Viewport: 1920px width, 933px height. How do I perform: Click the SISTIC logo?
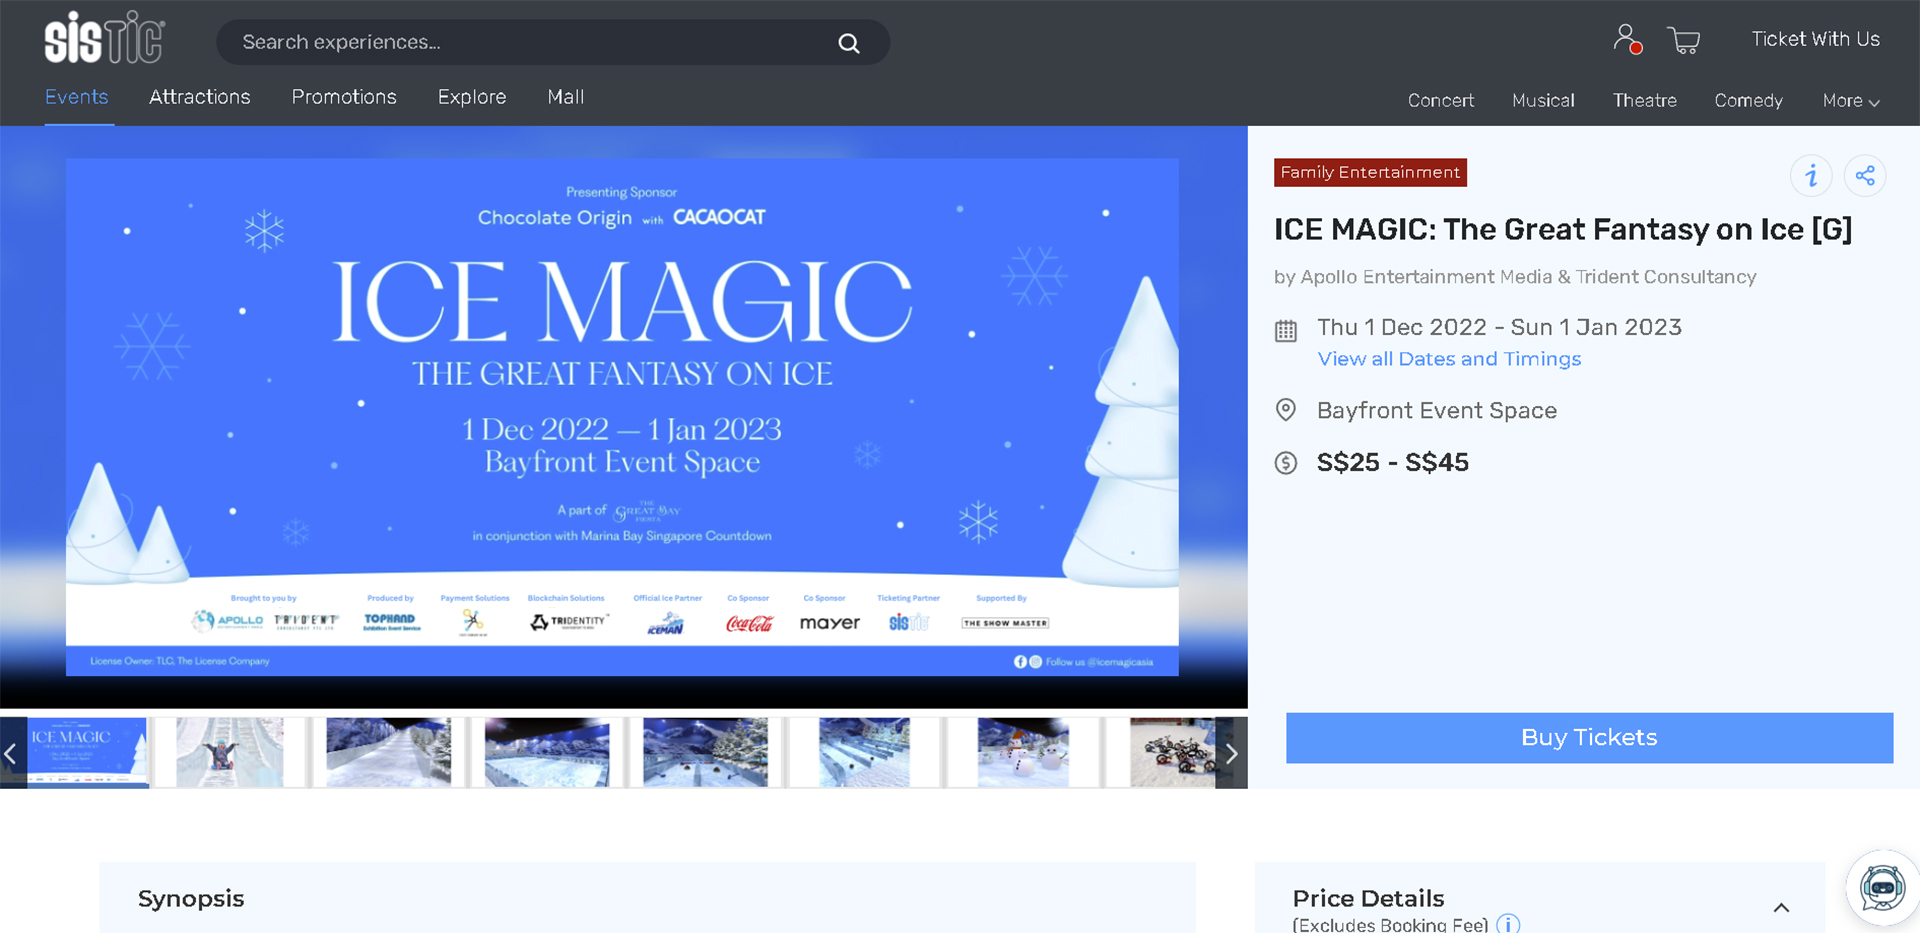105,39
